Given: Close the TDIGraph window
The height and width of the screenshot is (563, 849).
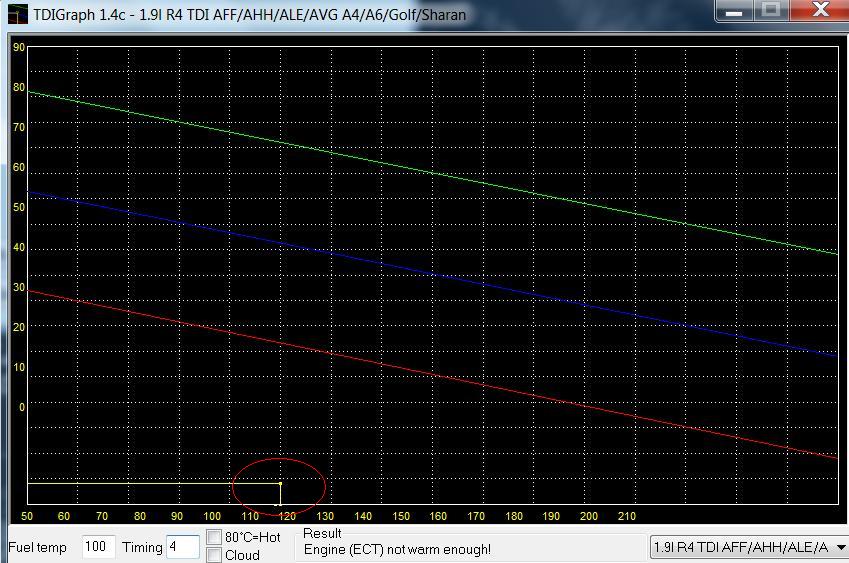Looking at the screenshot, I should [820, 10].
